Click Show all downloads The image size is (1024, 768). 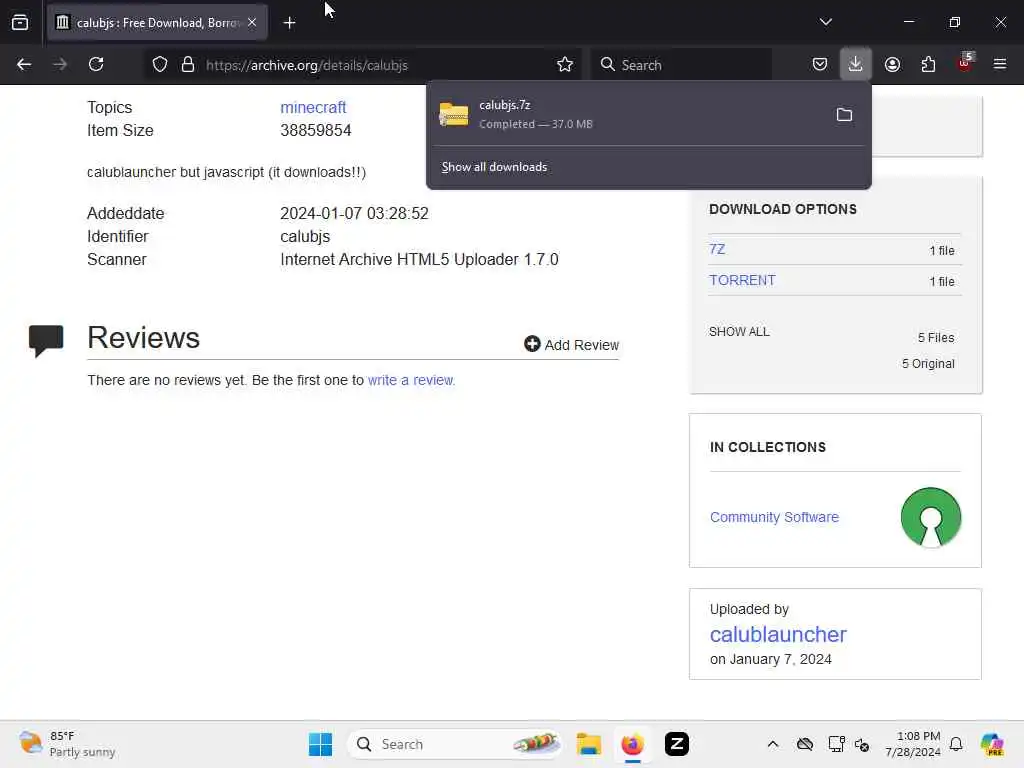click(494, 167)
